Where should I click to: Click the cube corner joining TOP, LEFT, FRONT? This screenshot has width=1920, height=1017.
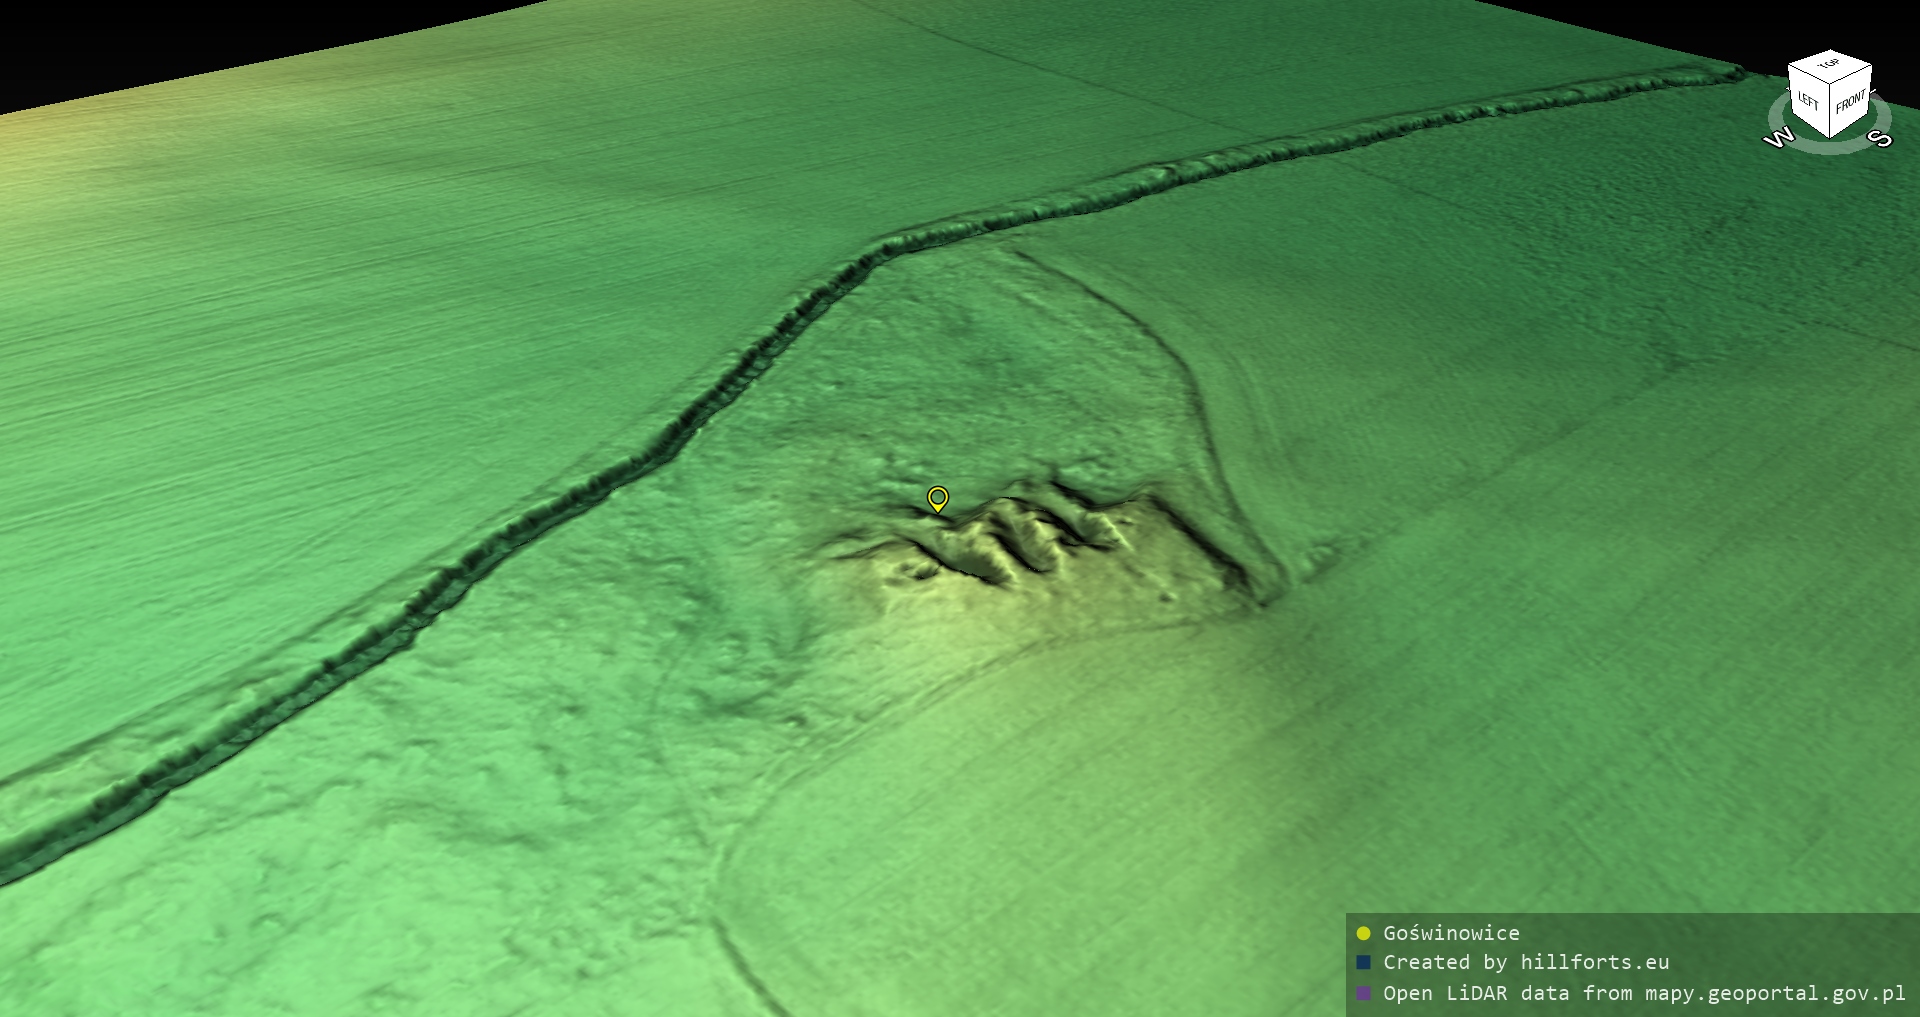point(1830,83)
